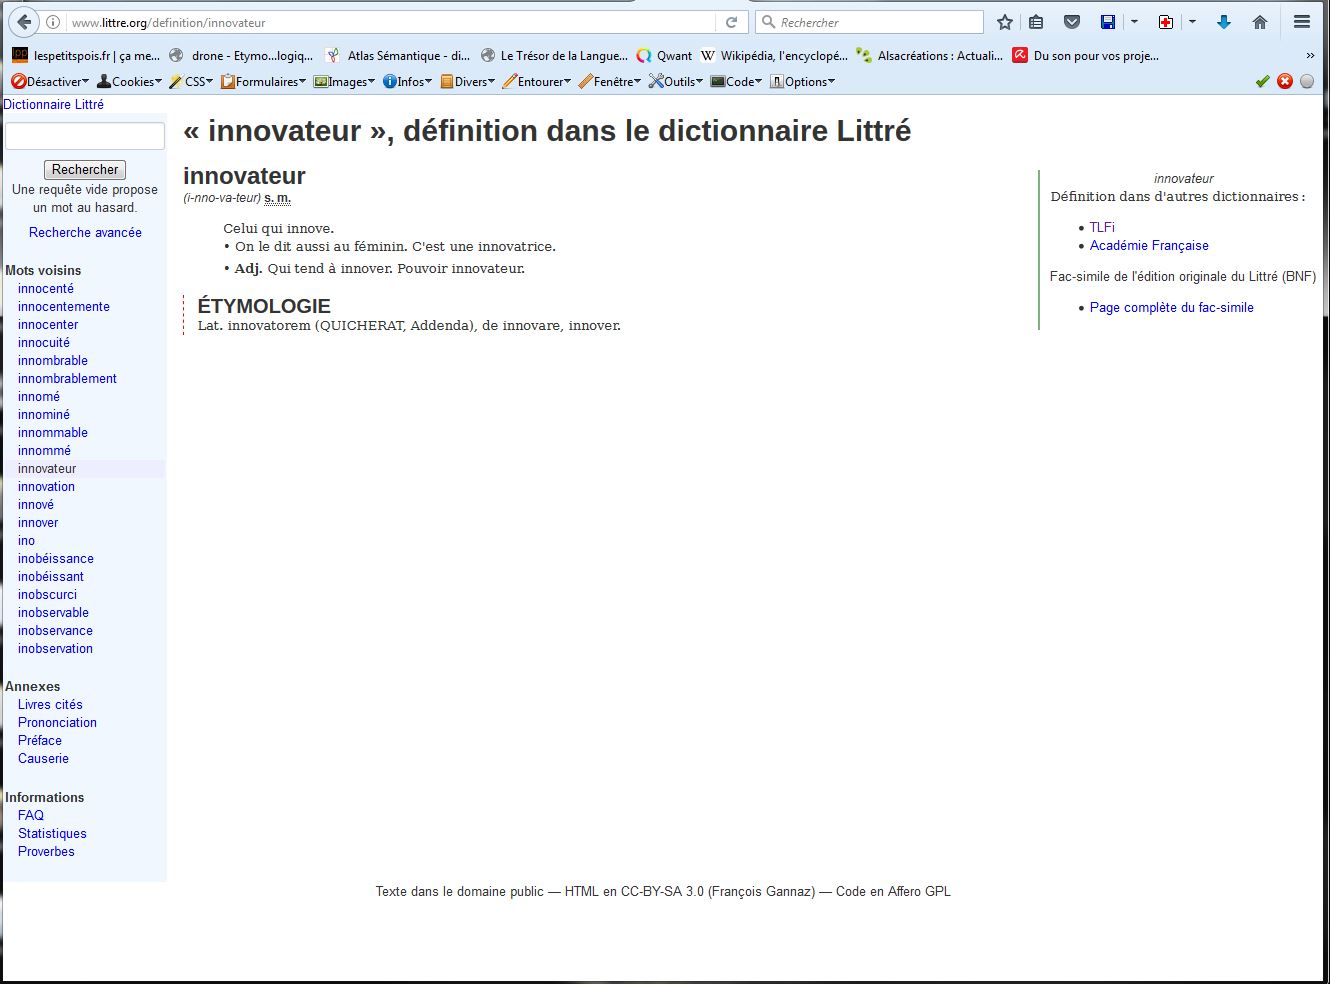Open the Formulaires dropdown menu

(x=263, y=82)
